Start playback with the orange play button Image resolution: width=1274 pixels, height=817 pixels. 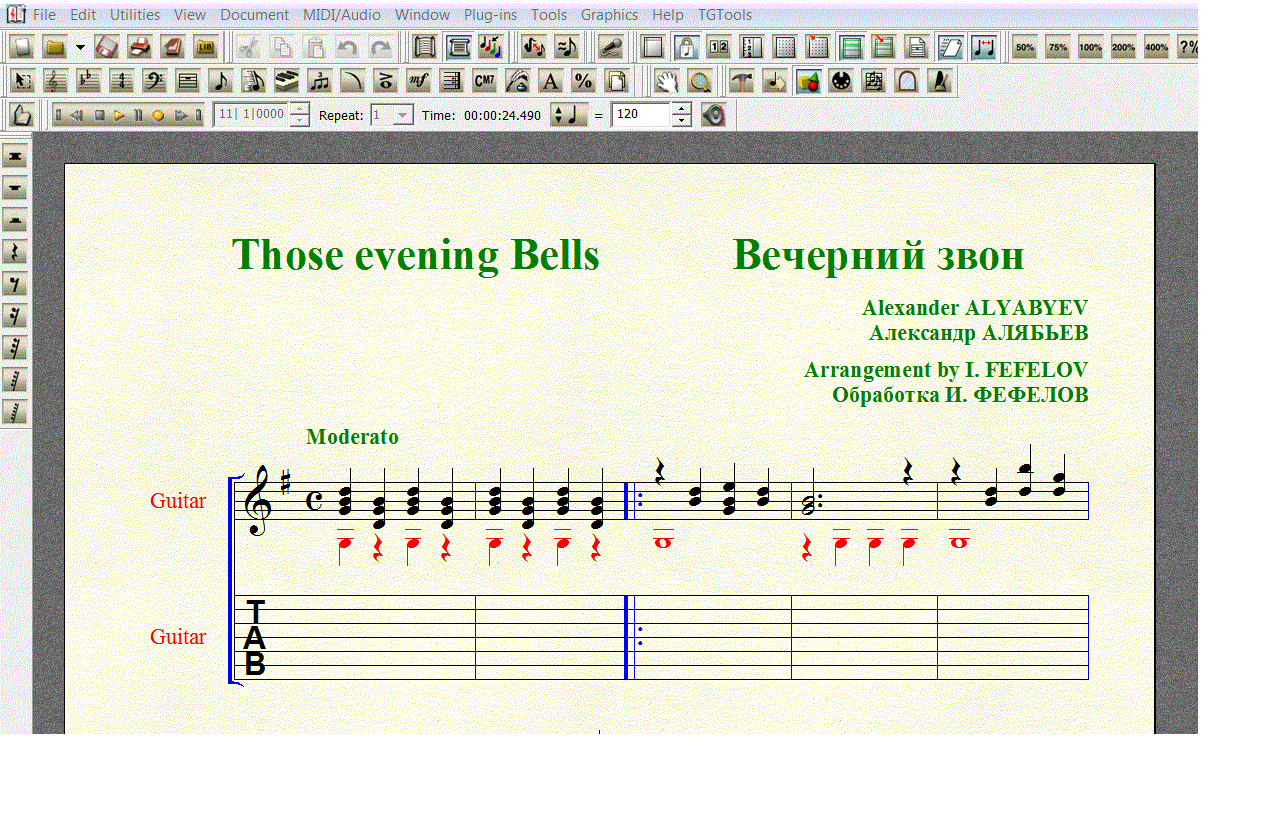(119, 115)
